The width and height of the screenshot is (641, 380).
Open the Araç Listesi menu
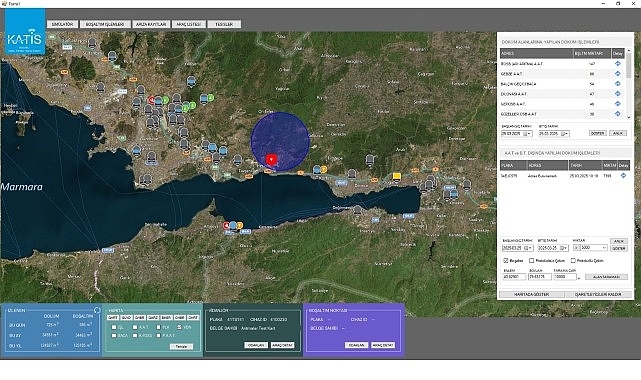[x=188, y=24]
